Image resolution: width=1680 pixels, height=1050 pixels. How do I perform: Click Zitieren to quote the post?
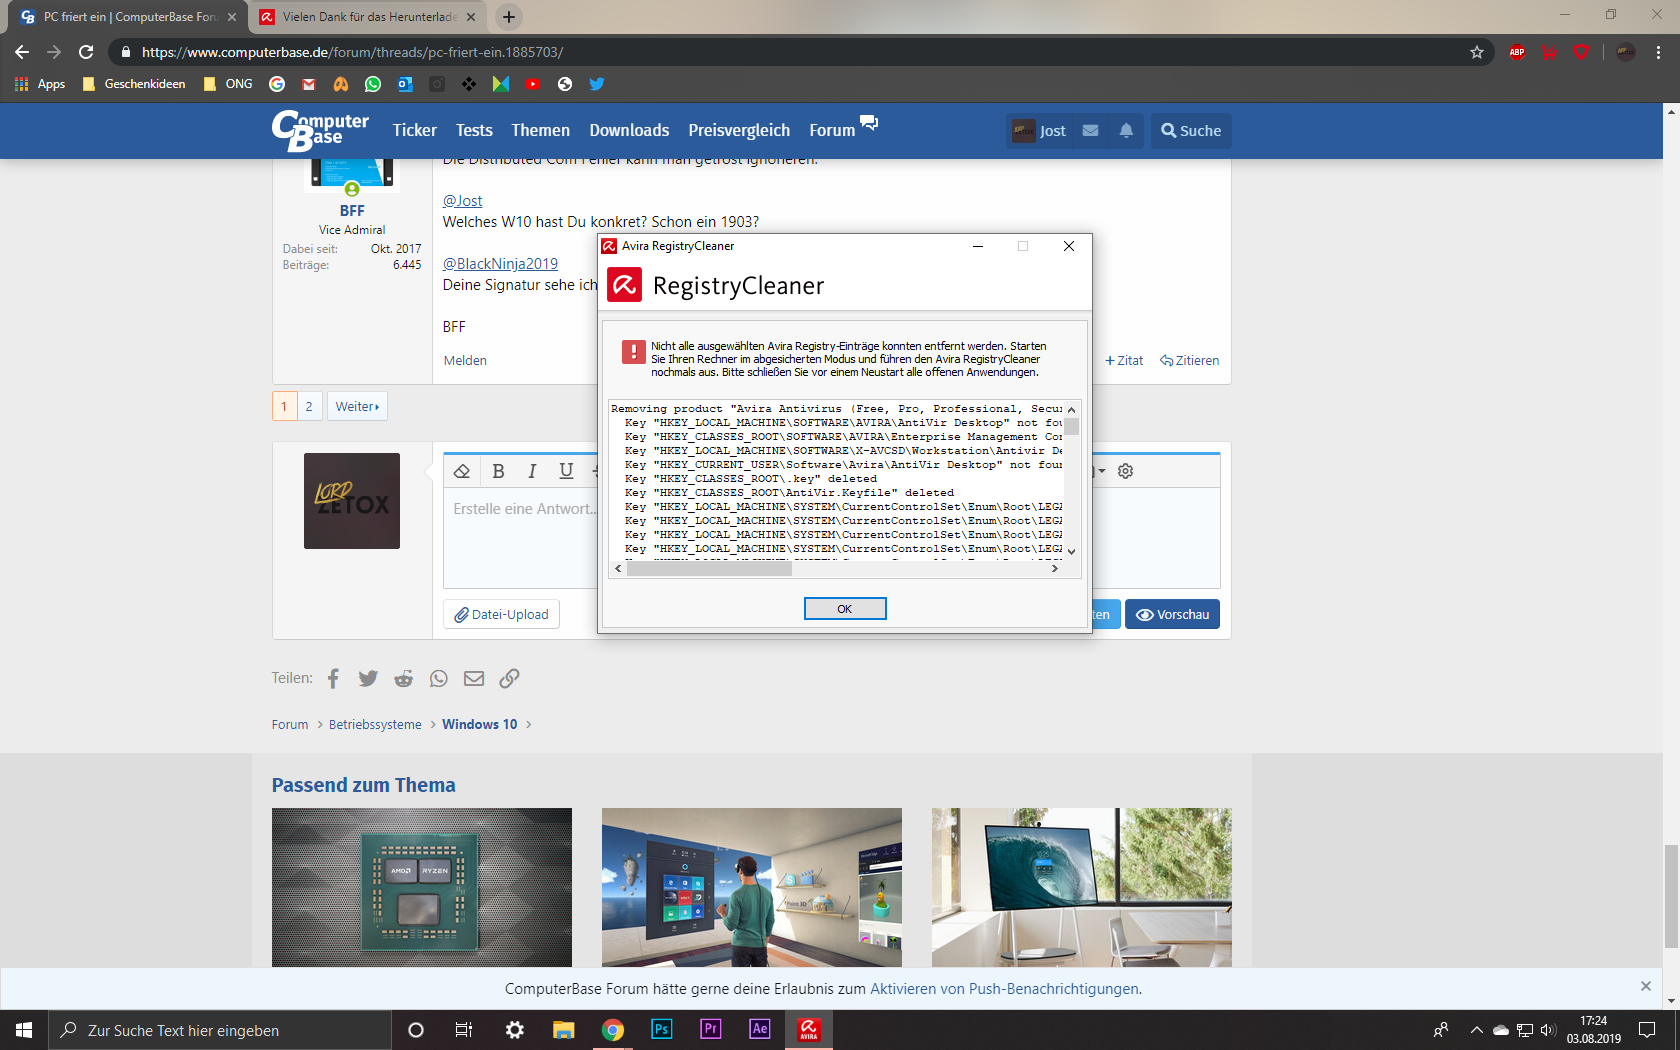(x=1190, y=361)
